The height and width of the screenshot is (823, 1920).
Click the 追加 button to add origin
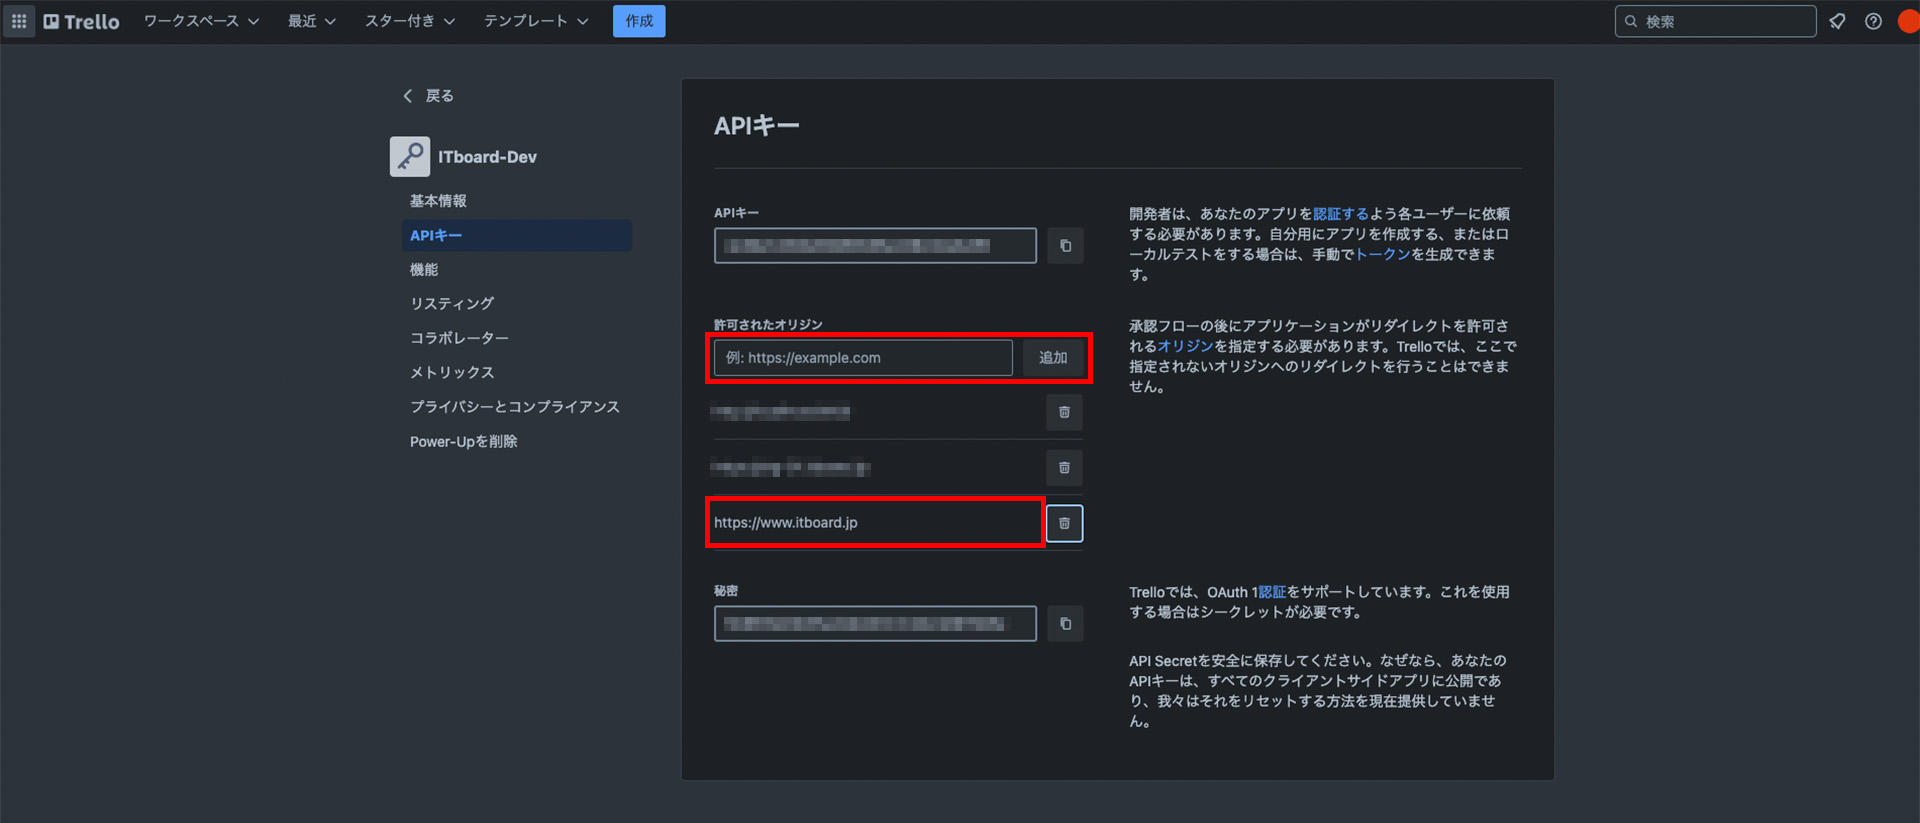1053,358
